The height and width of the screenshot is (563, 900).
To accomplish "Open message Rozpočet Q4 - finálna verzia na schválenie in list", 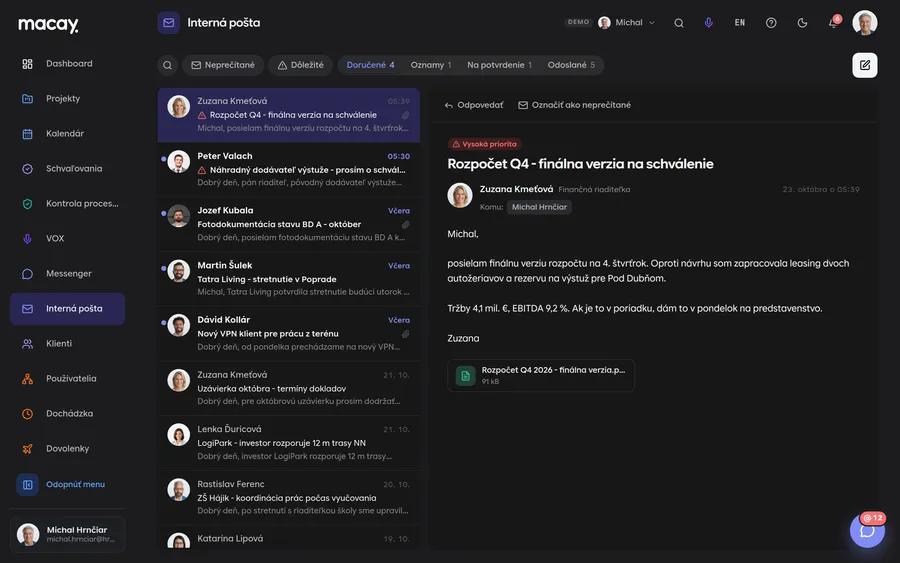I will point(289,115).
